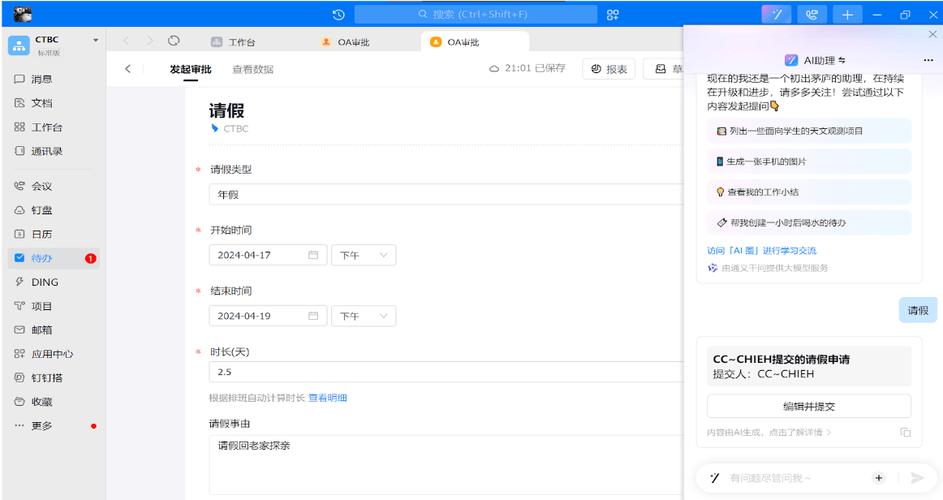
Task: Open the 访问「AI 圈」进行学习交流 link
Action: 761,250
